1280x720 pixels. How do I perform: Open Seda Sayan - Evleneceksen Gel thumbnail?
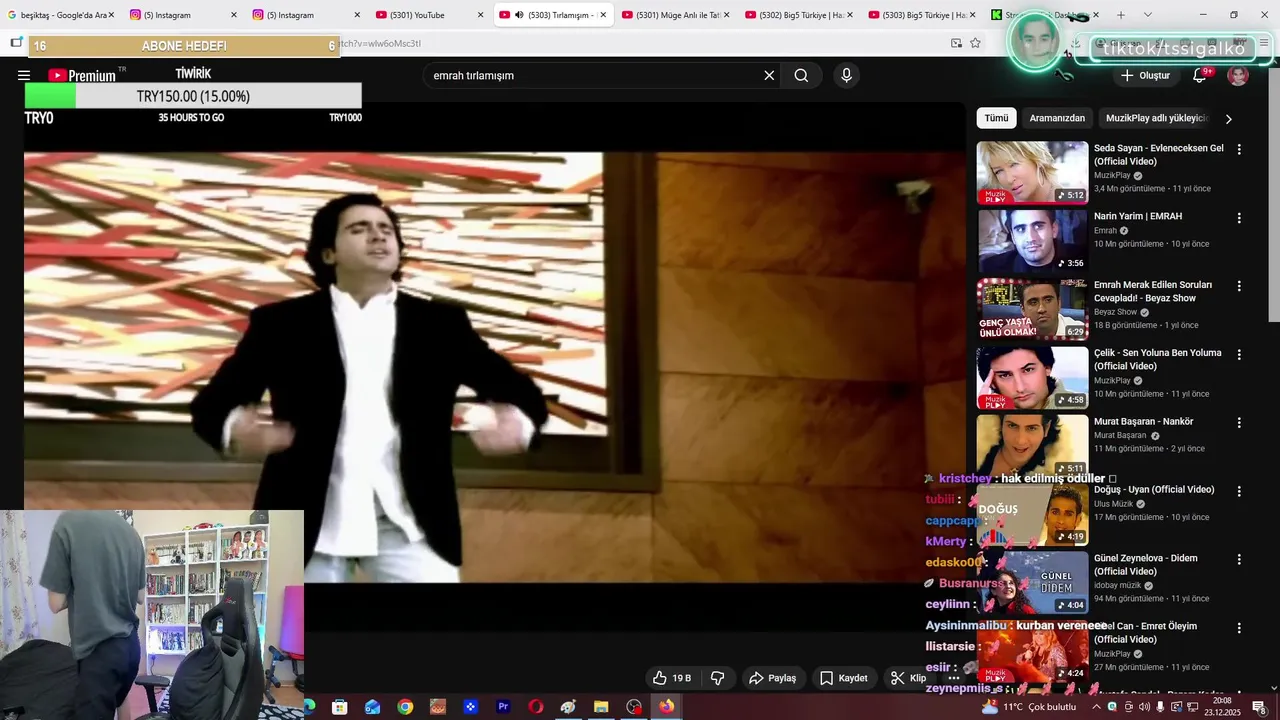(x=1032, y=172)
